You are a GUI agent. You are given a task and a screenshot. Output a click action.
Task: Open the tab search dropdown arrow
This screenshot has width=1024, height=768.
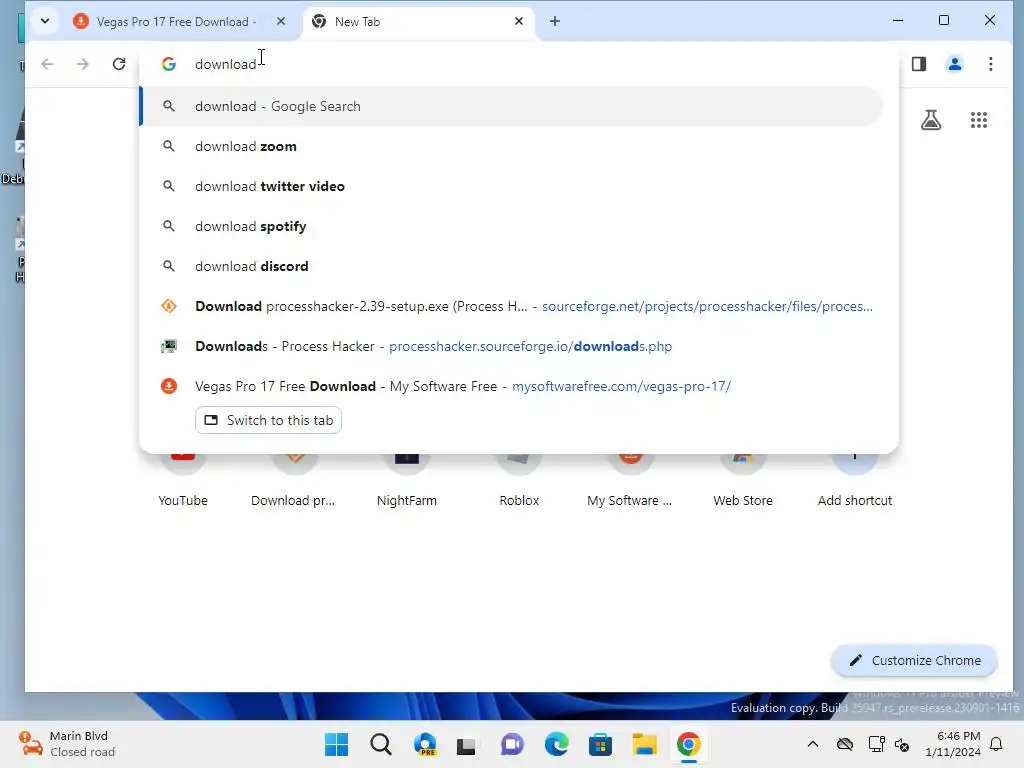tap(44, 21)
